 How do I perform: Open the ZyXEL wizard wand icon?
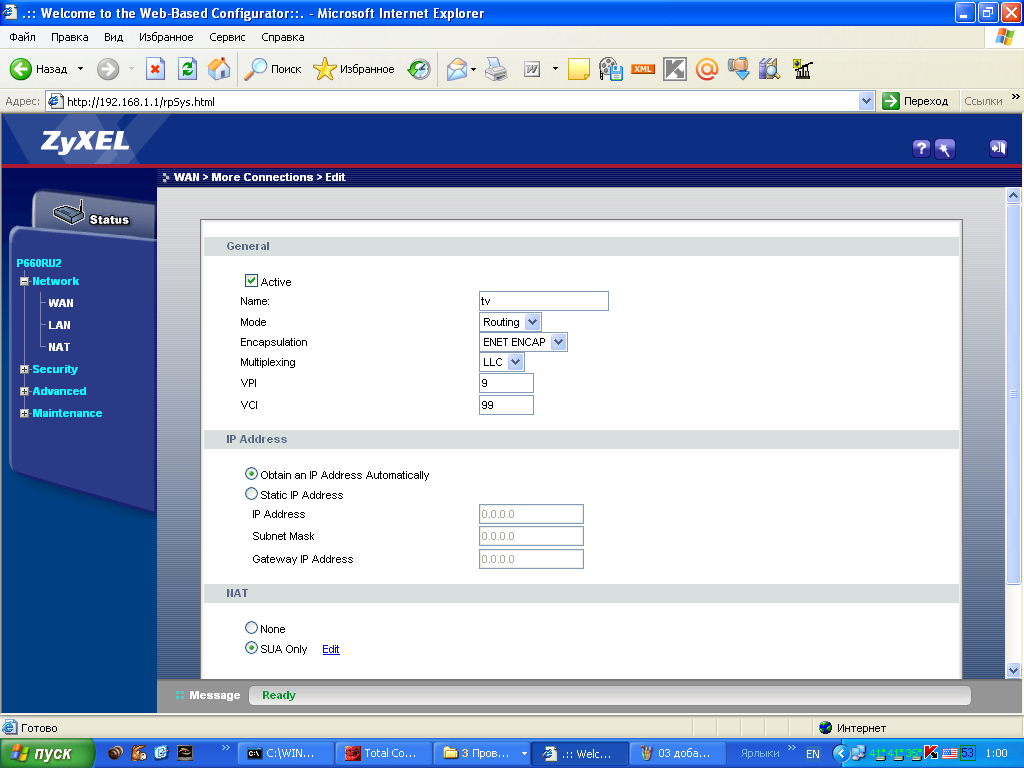[x=945, y=149]
